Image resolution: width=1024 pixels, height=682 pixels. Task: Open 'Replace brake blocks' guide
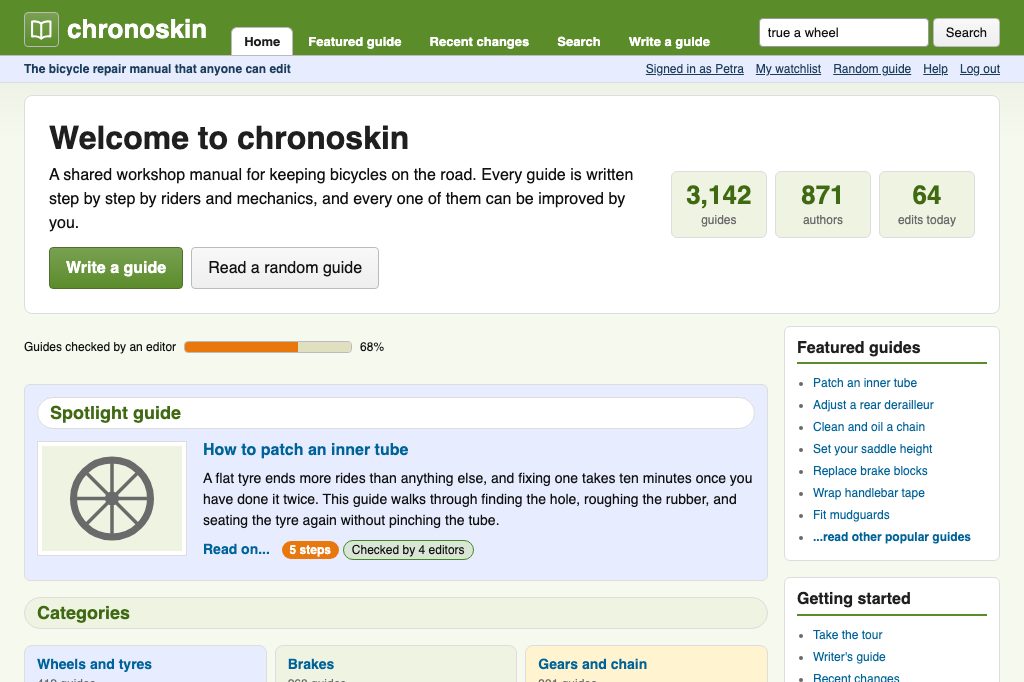pyautogui.click(x=870, y=471)
